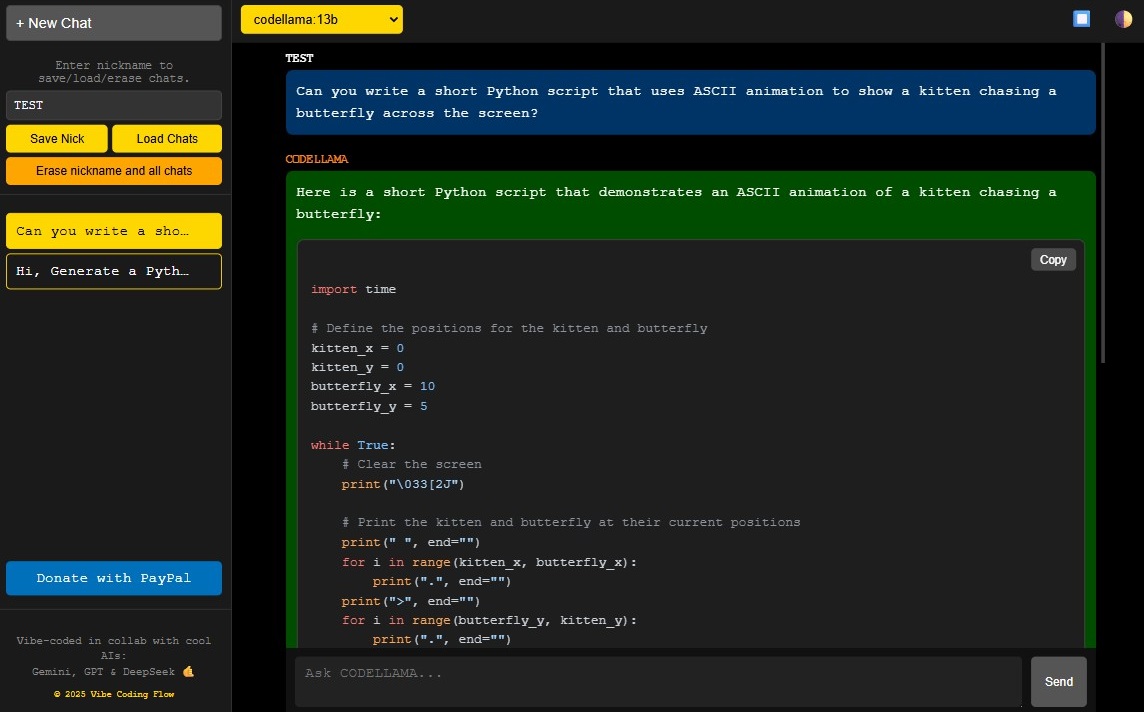Click Erase nickname and all chats
This screenshot has width=1144, height=712.
(114, 171)
